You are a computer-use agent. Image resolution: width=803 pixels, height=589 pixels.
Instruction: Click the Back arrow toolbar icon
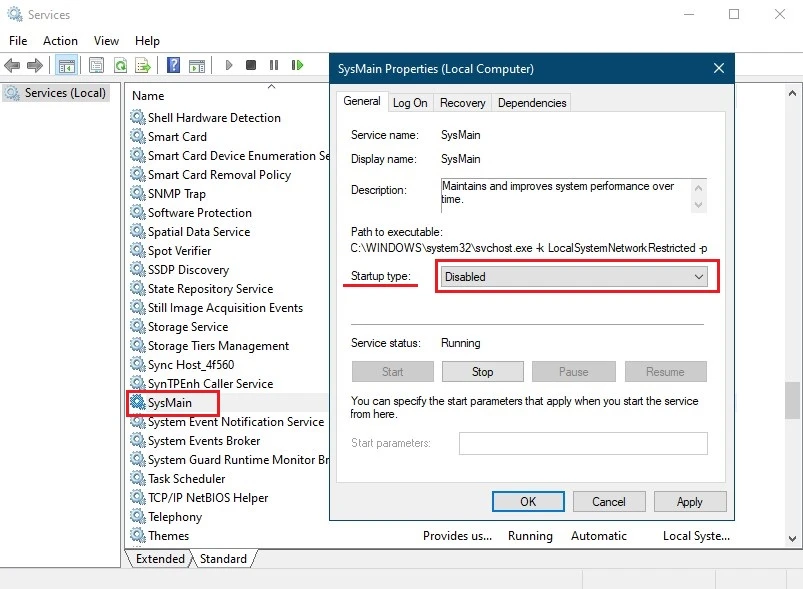[x=12, y=65]
